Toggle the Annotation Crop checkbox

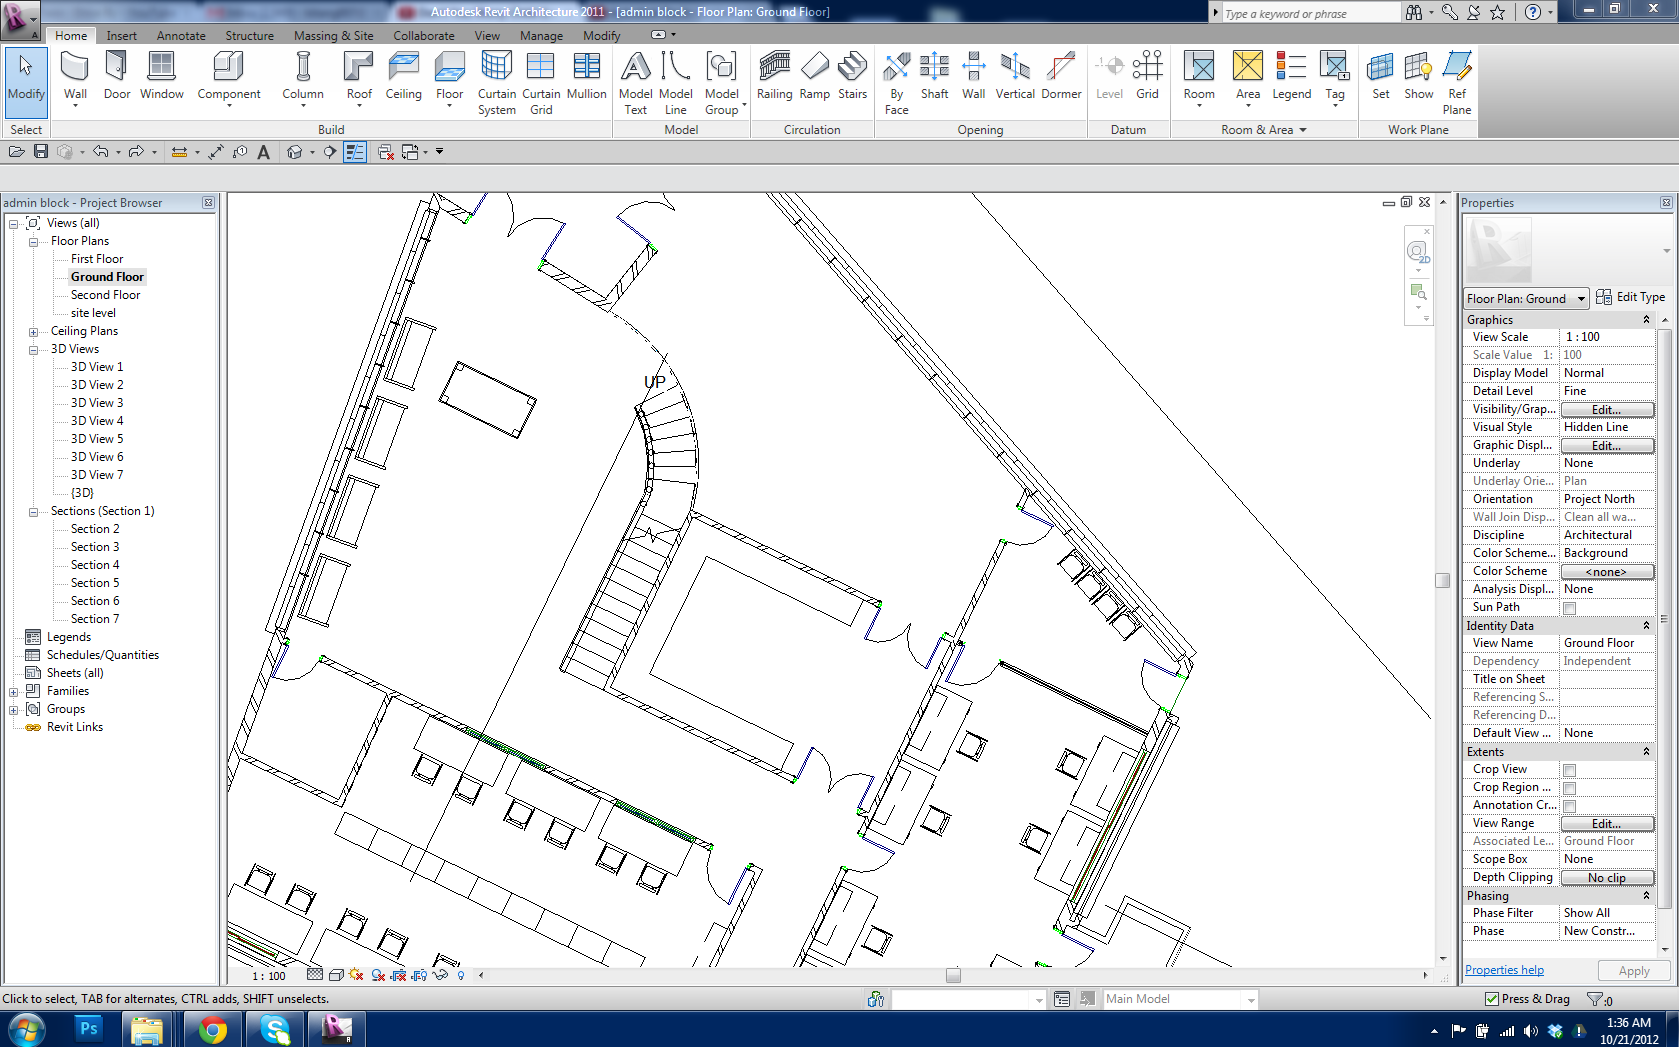pos(1570,806)
